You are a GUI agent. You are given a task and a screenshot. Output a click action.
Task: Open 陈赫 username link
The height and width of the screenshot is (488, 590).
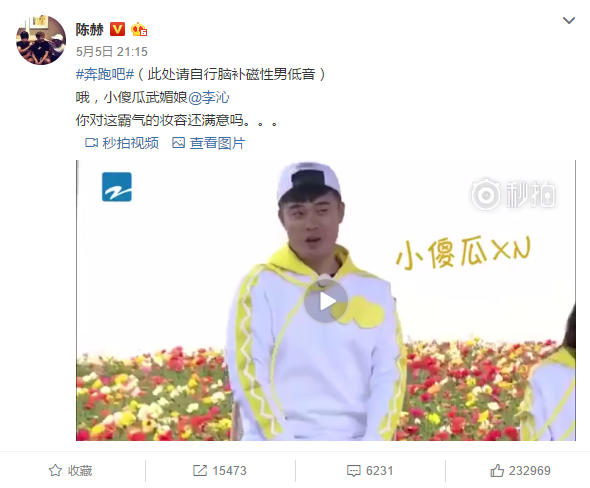click(x=90, y=29)
